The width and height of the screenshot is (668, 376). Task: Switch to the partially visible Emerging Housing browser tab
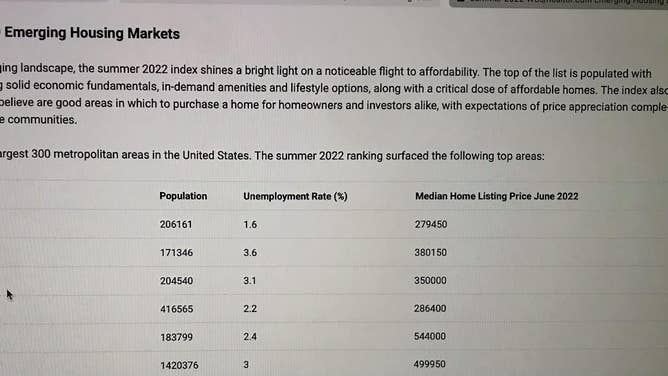coord(558,3)
